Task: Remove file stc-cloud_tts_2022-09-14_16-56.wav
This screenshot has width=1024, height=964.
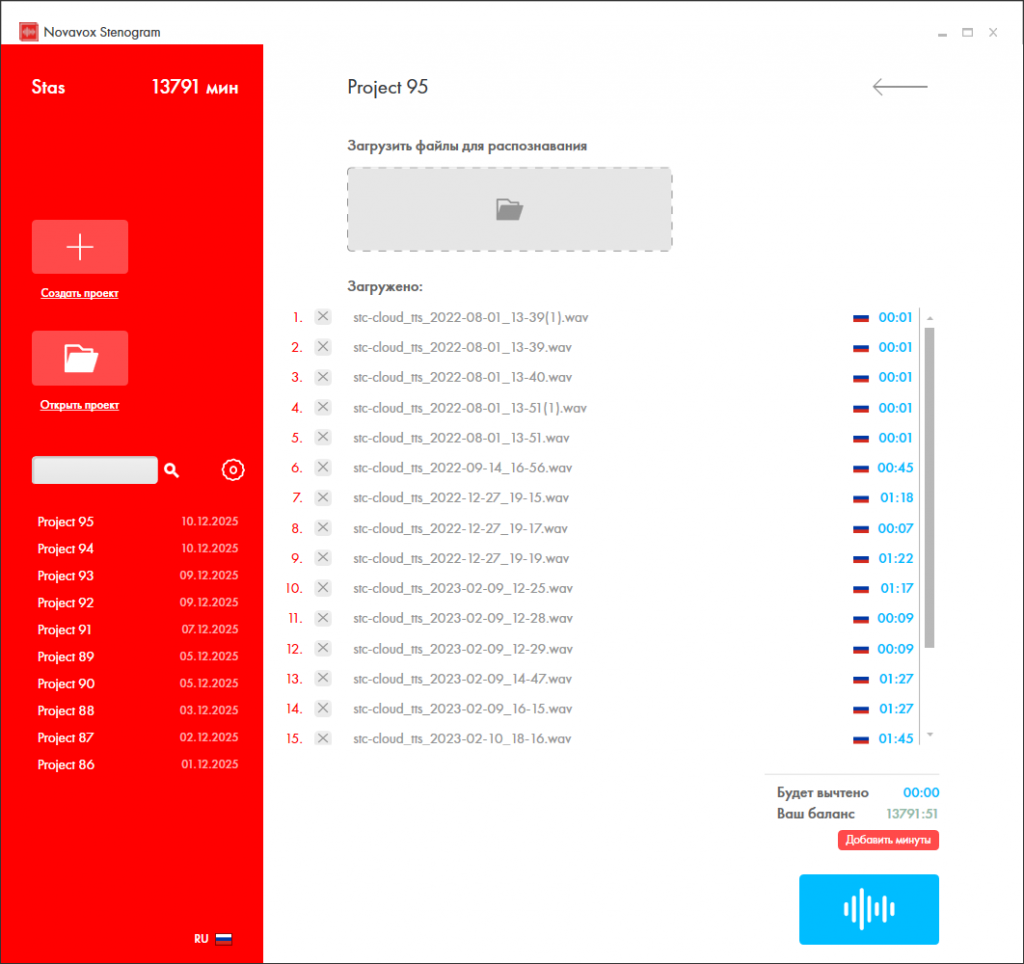Action: [323, 467]
